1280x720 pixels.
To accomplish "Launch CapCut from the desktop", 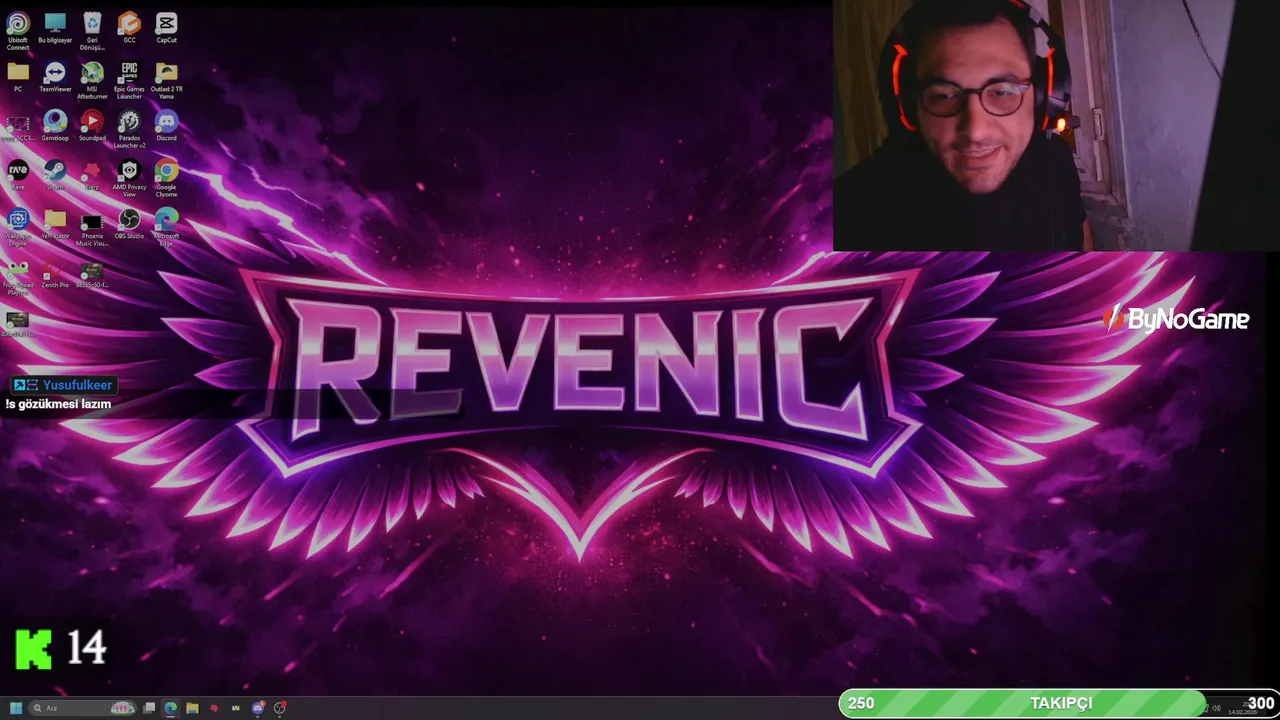I will 166,28.
